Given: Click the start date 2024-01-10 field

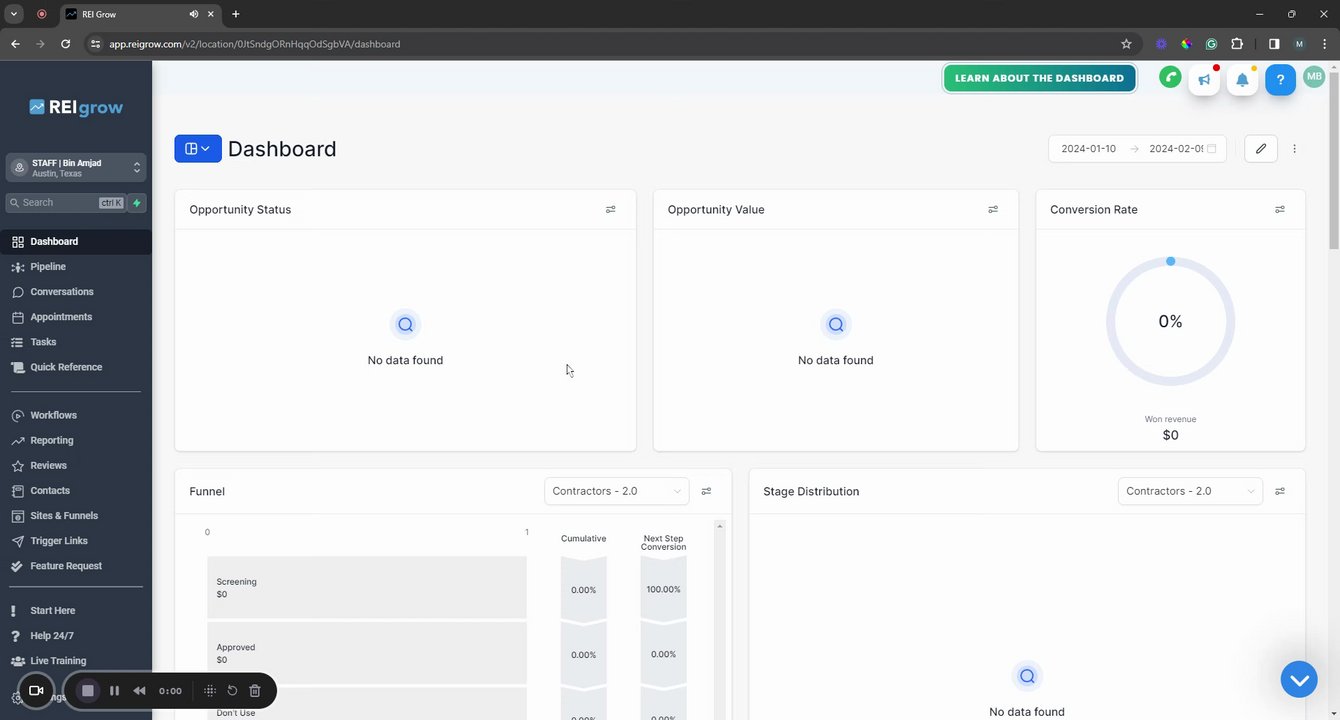Looking at the screenshot, I should [x=1089, y=149].
